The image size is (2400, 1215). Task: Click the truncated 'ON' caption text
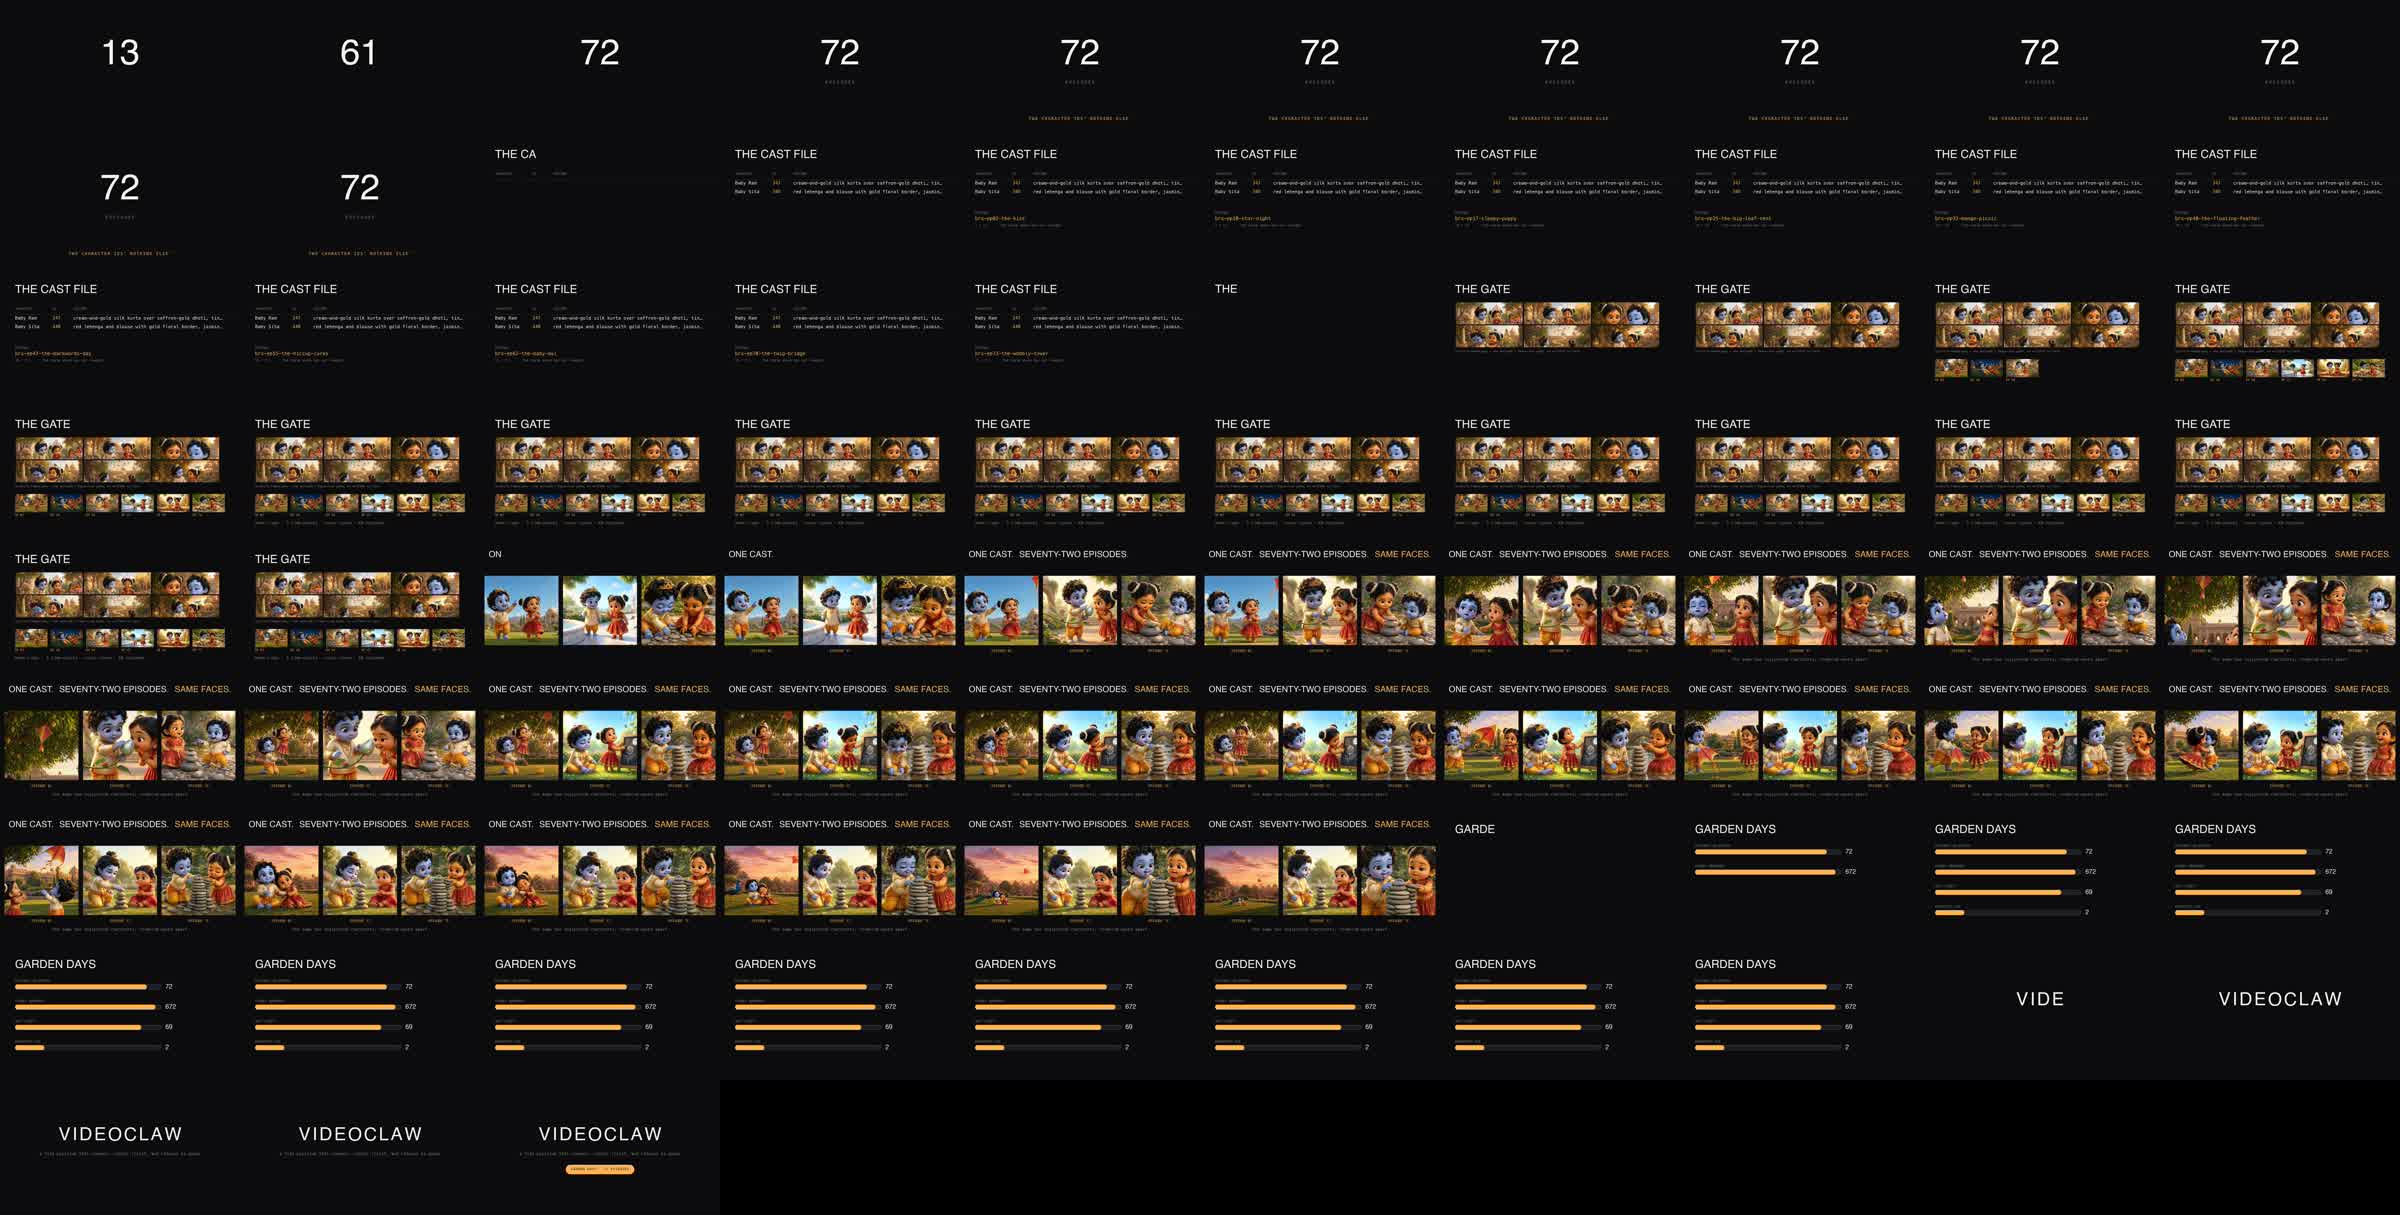click(495, 554)
